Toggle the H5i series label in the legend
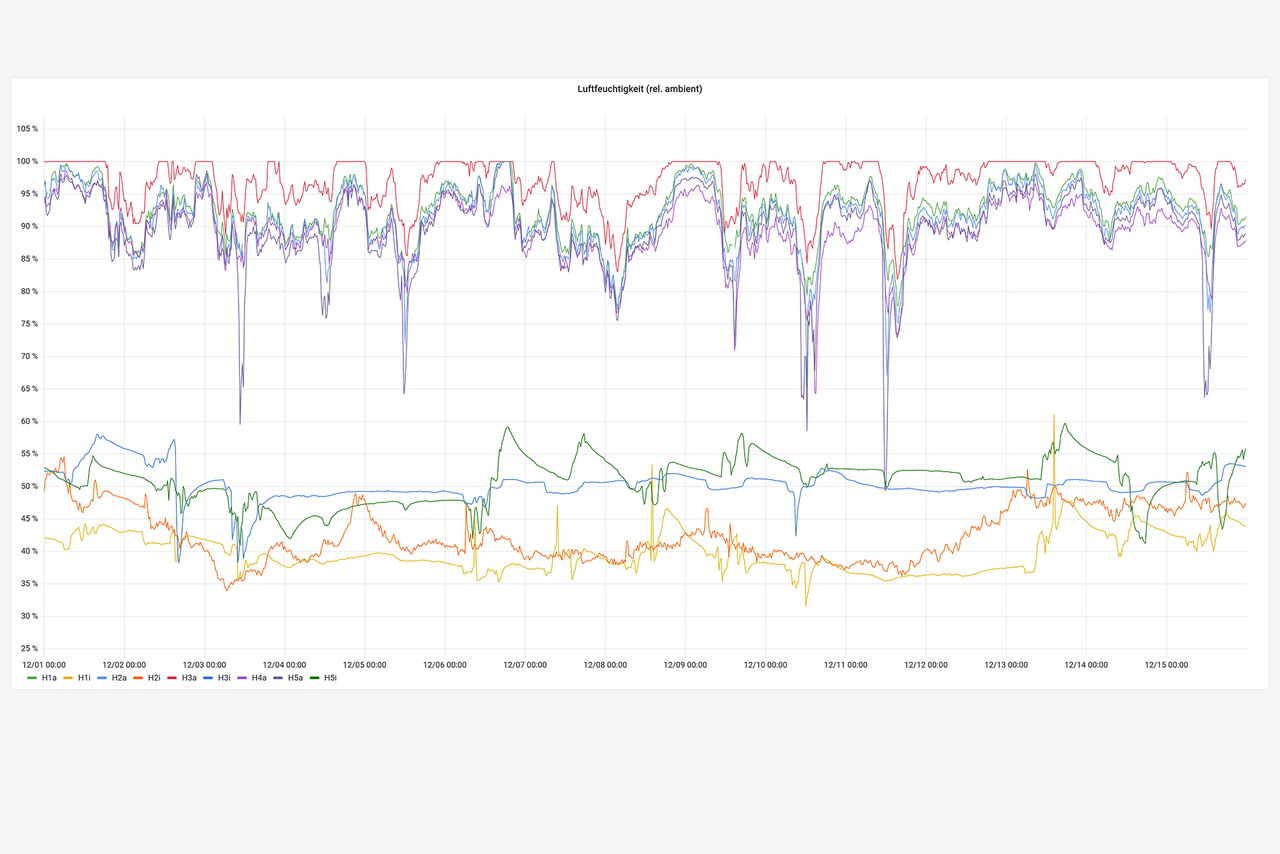Screen dimensions: 1280x854 click(x=330, y=678)
